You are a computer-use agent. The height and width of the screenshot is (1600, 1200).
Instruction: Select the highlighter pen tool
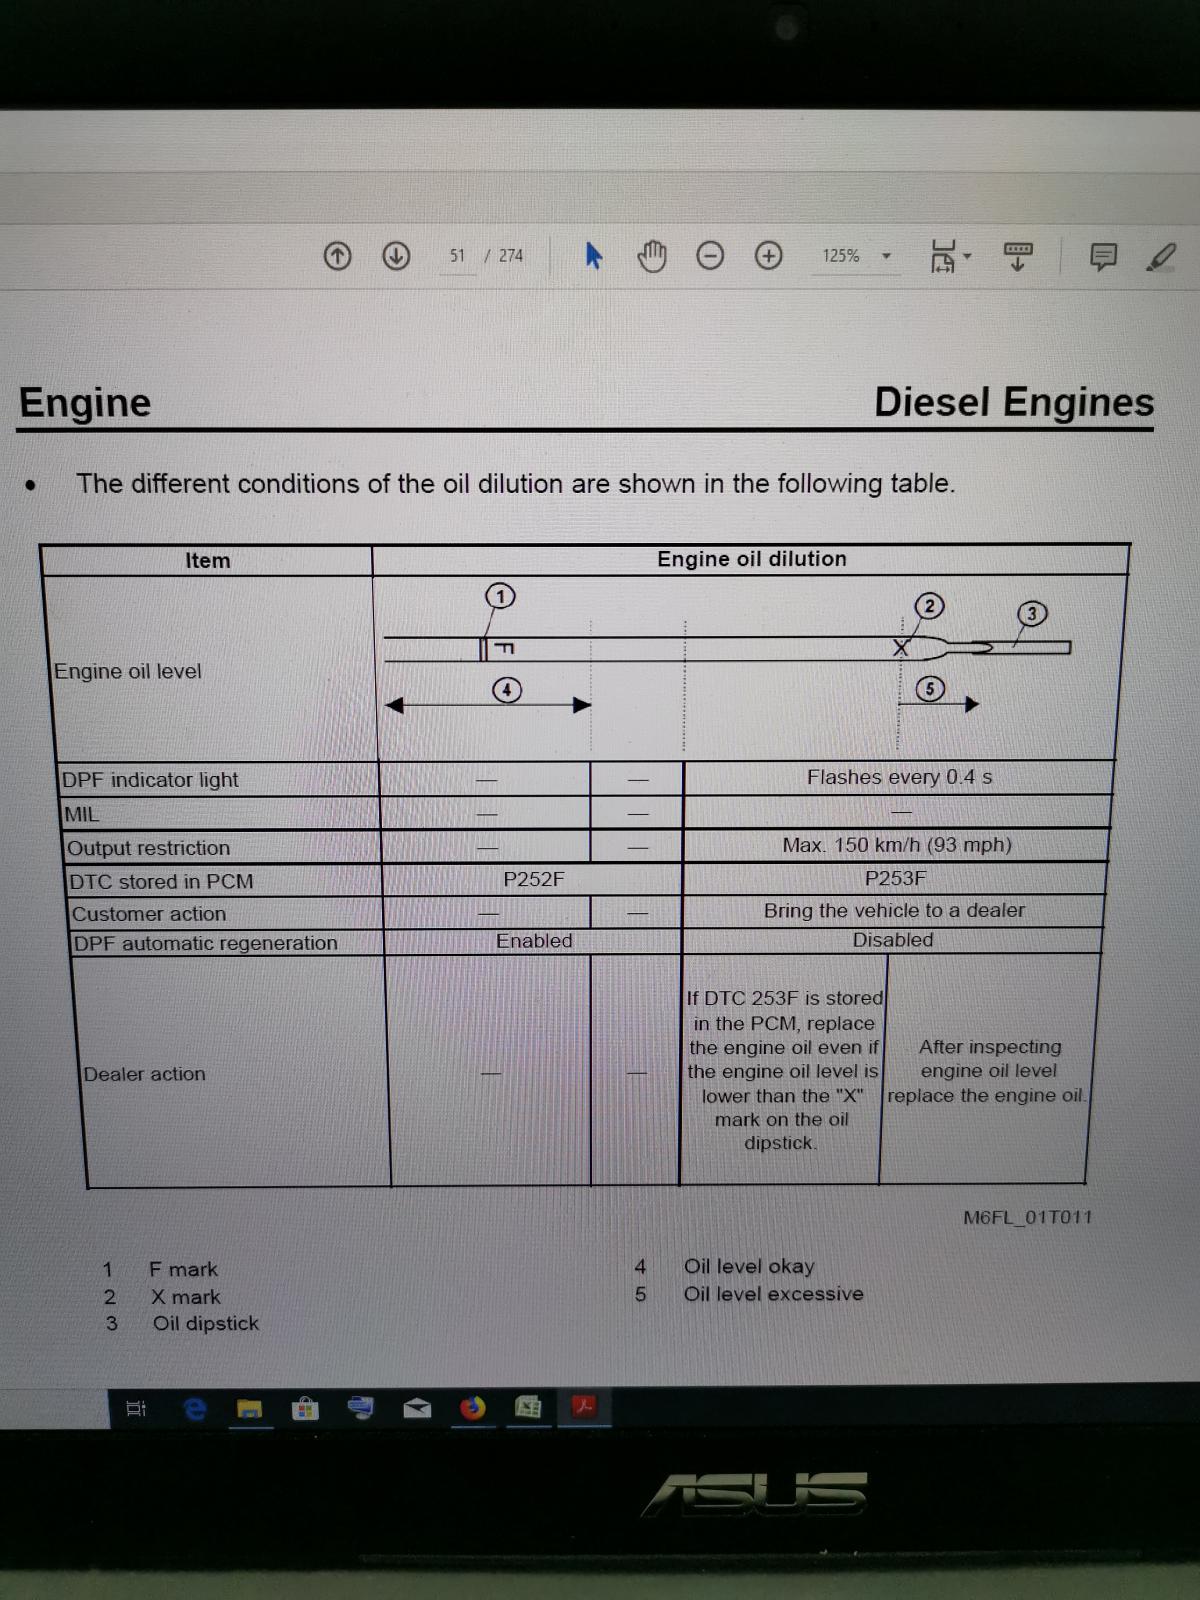tap(1161, 258)
